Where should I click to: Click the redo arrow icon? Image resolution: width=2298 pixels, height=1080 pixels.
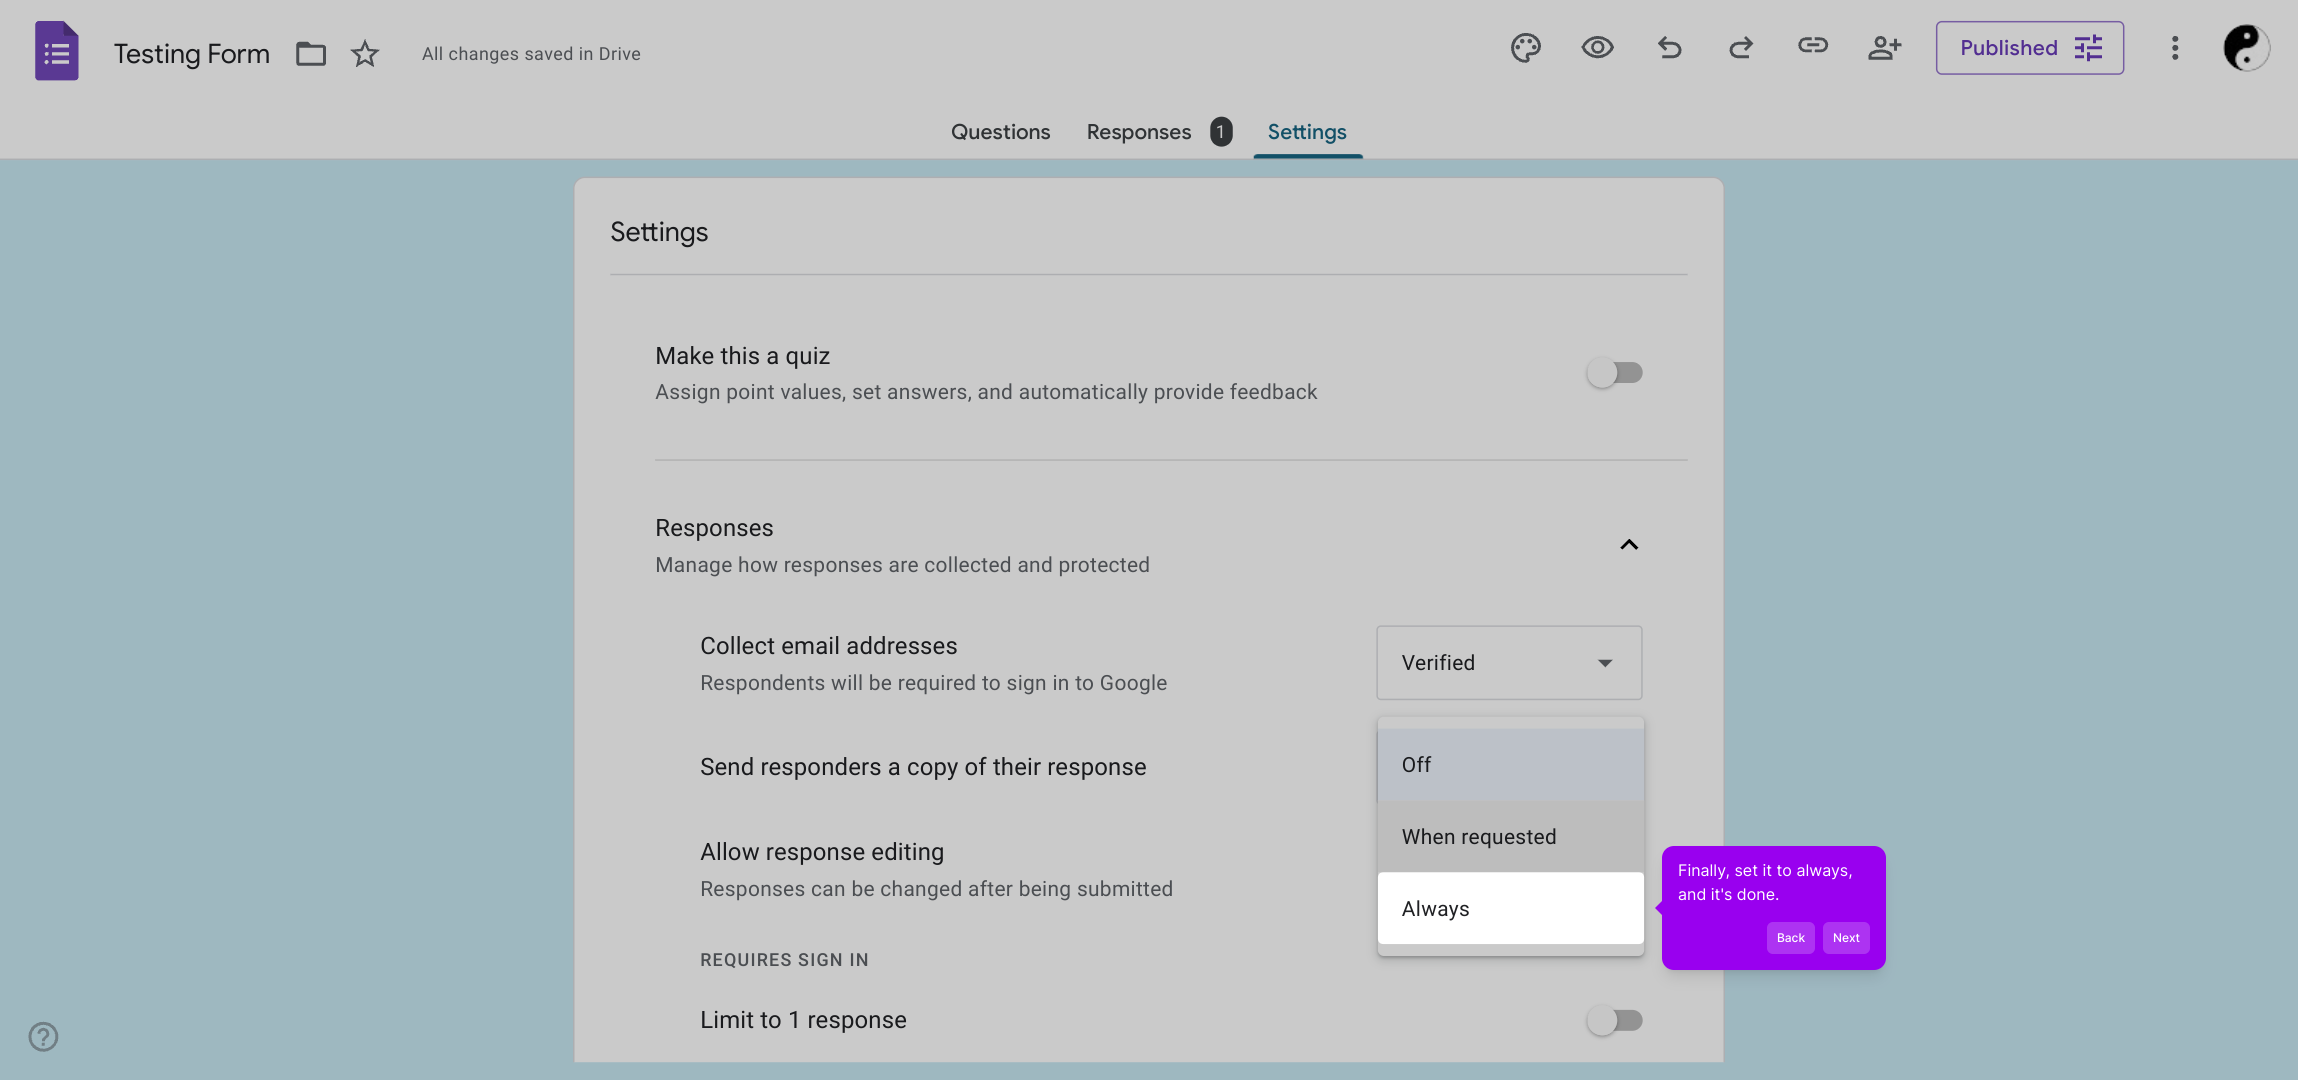click(x=1741, y=48)
